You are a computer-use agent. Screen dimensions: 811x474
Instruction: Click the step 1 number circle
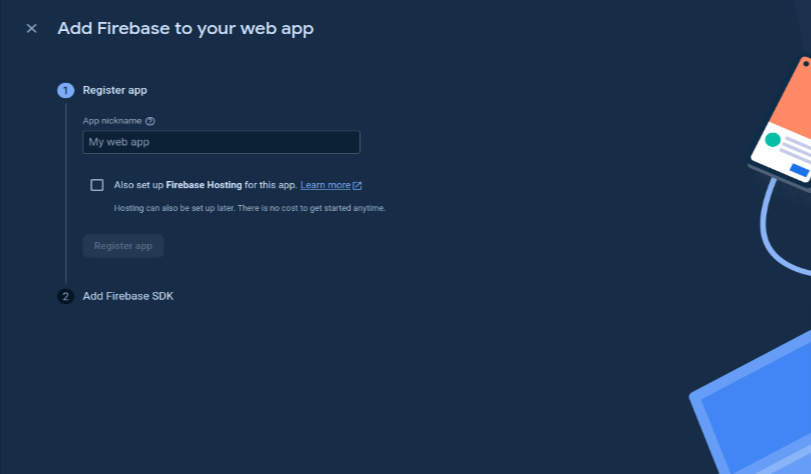pyautogui.click(x=66, y=90)
